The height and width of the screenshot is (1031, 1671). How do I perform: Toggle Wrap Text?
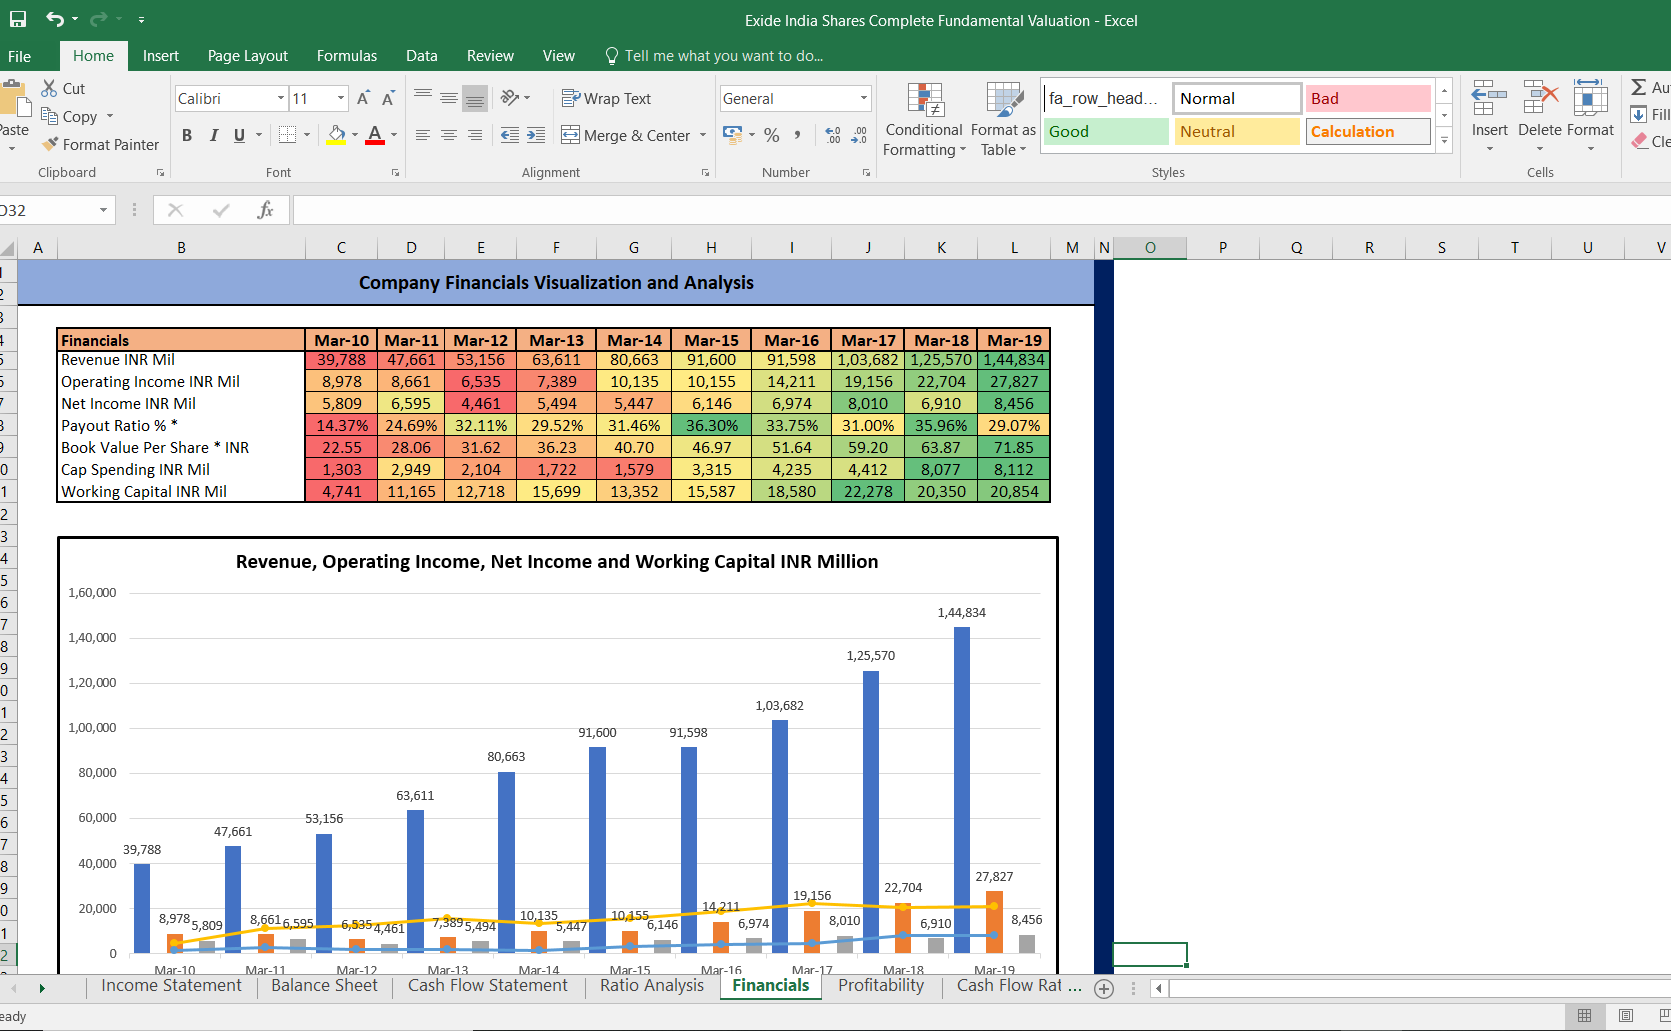(x=606, y=98)
